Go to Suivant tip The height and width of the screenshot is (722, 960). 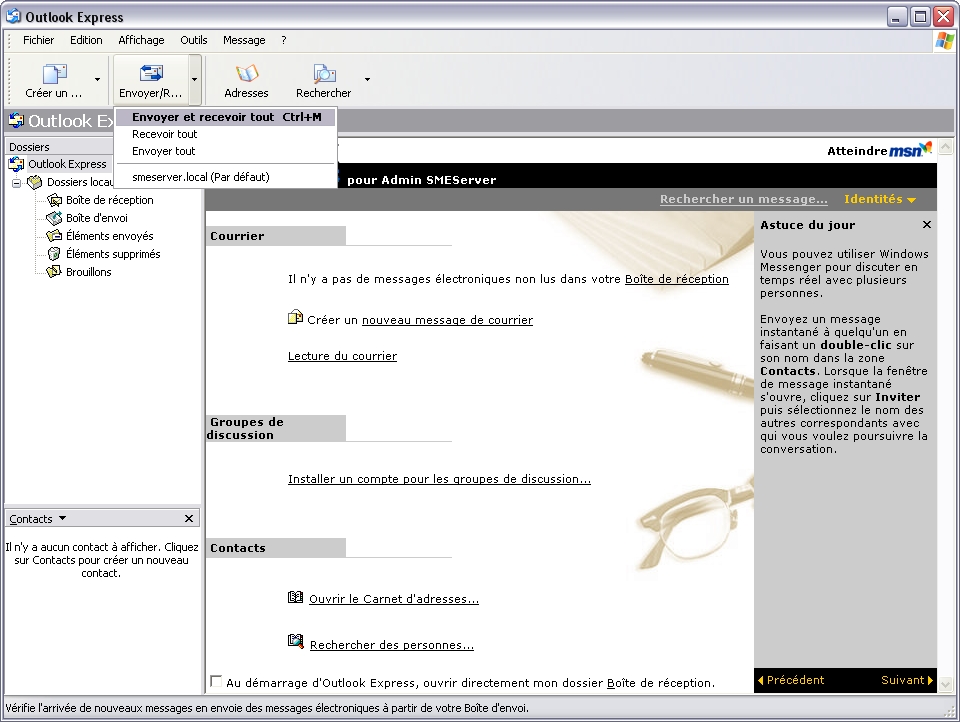[x=907, y=680]
